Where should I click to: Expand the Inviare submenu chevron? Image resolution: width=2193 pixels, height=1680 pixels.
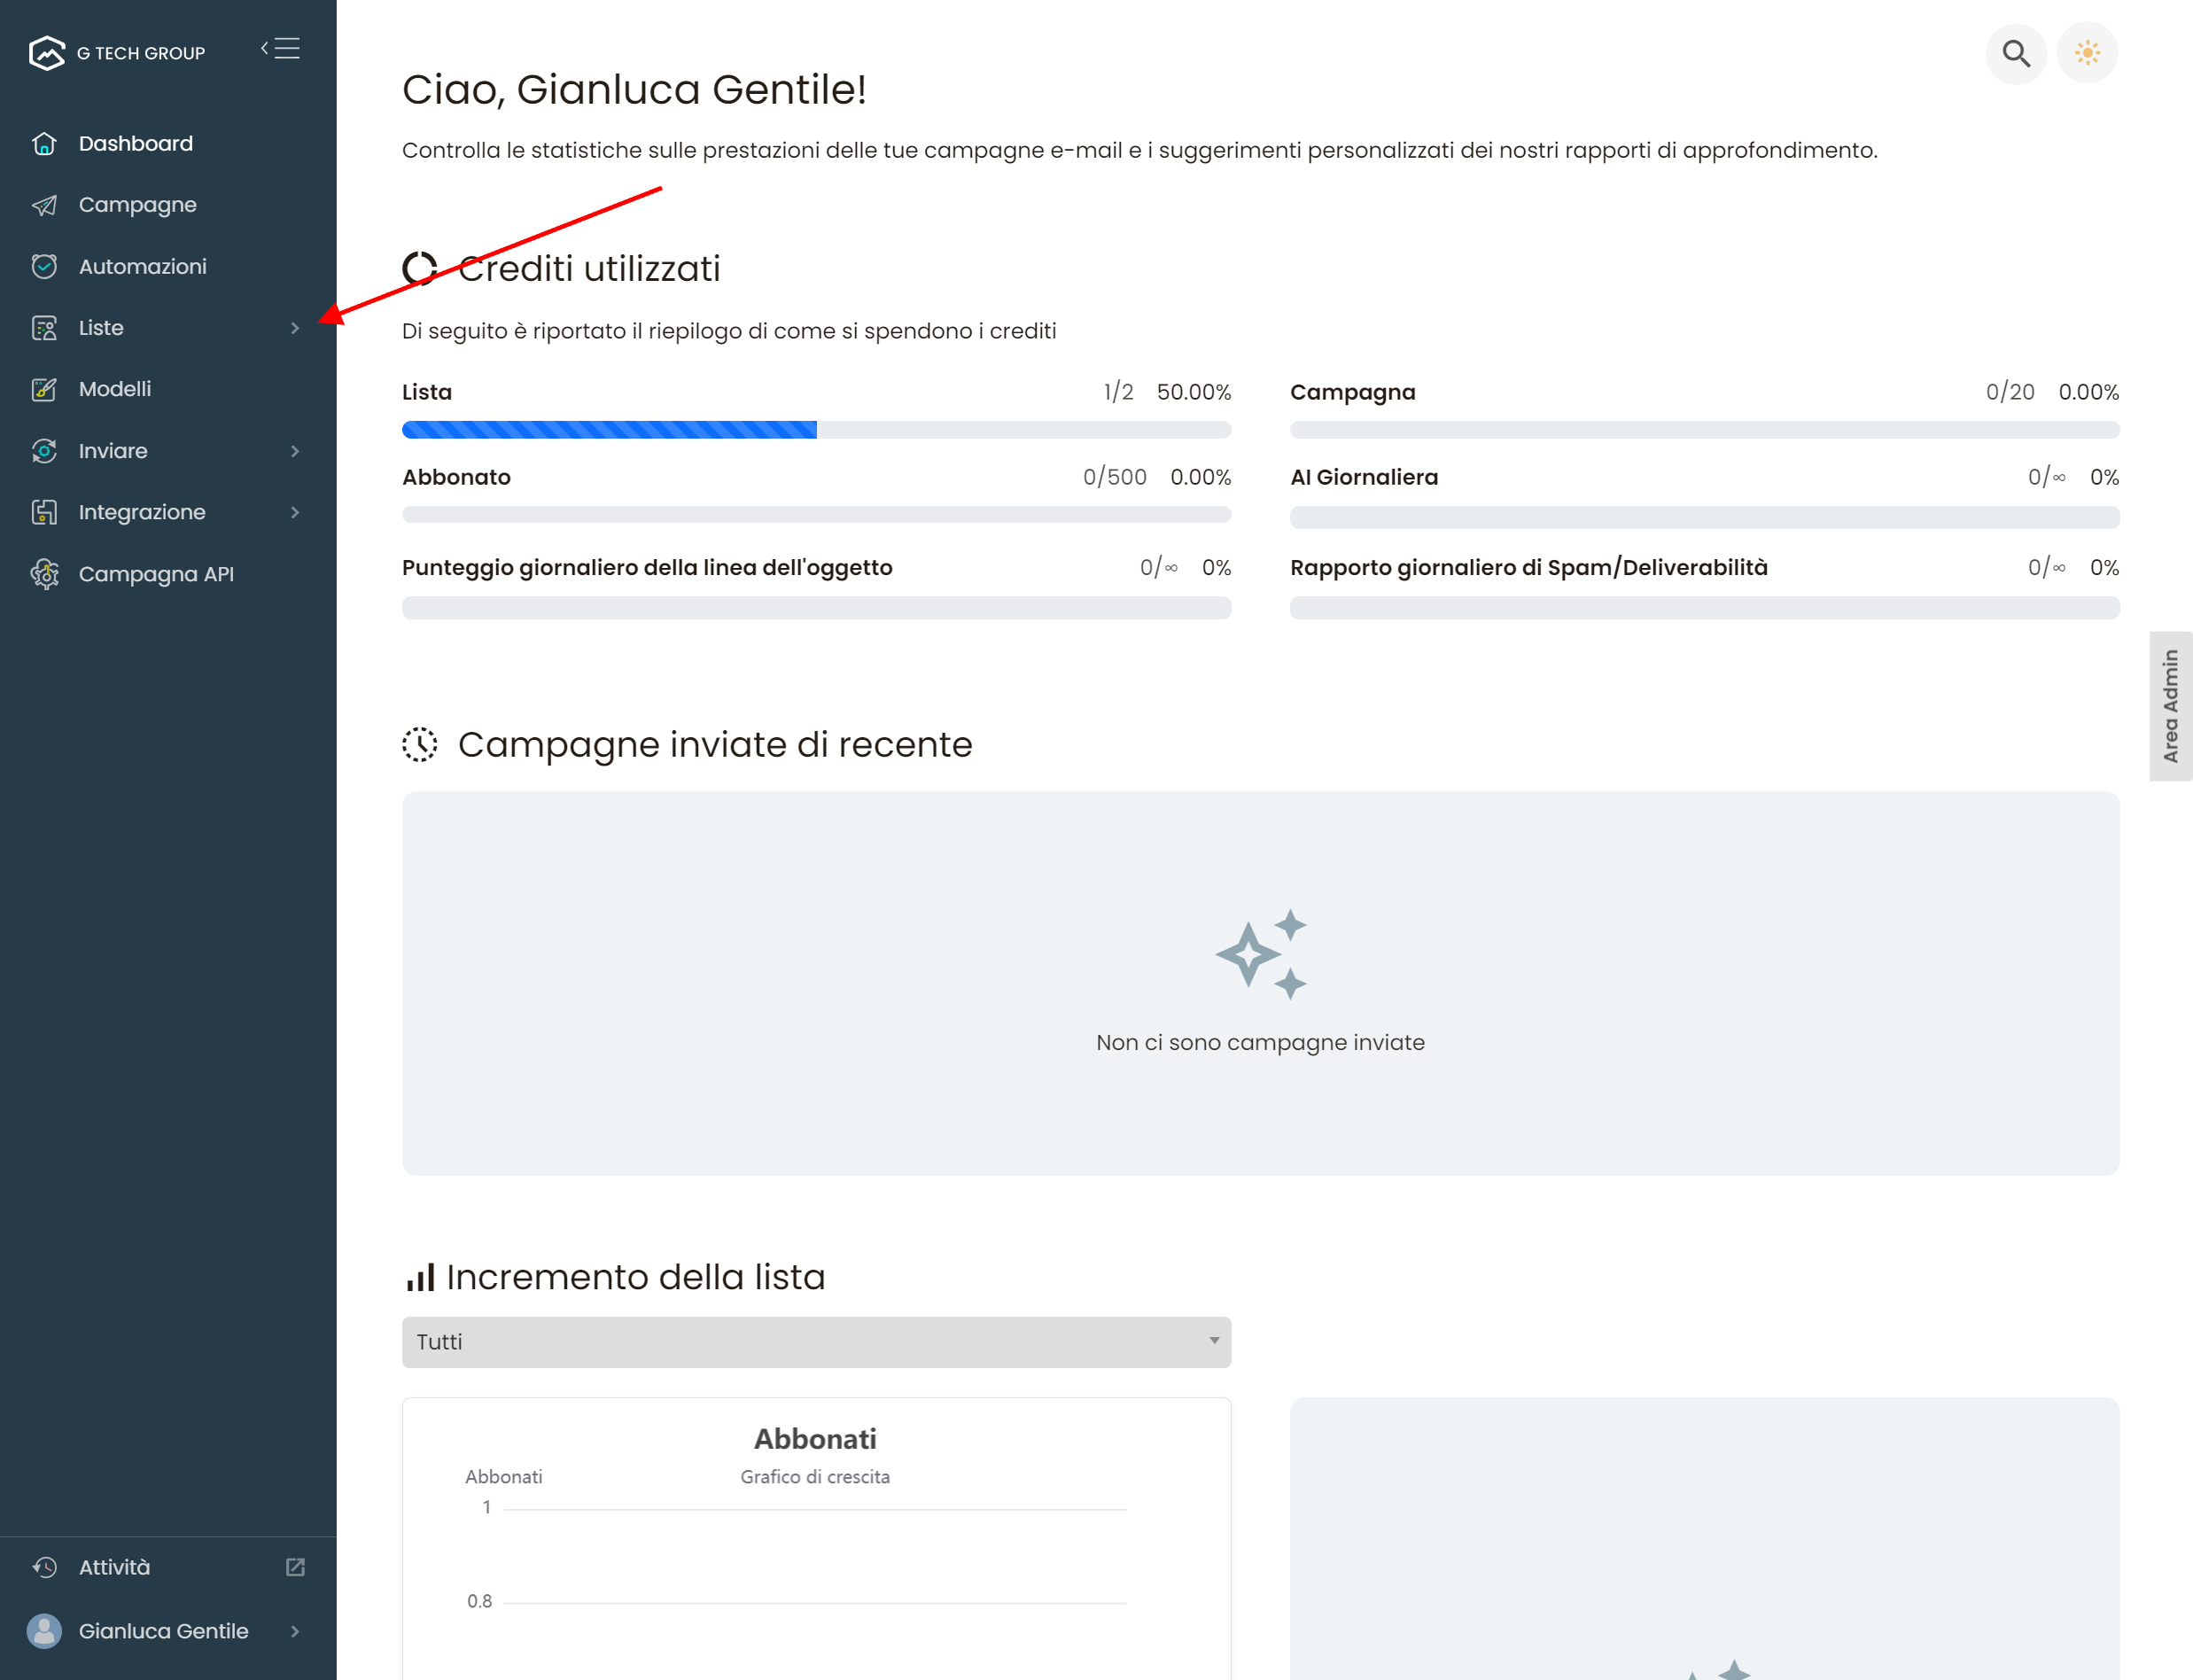295,451
